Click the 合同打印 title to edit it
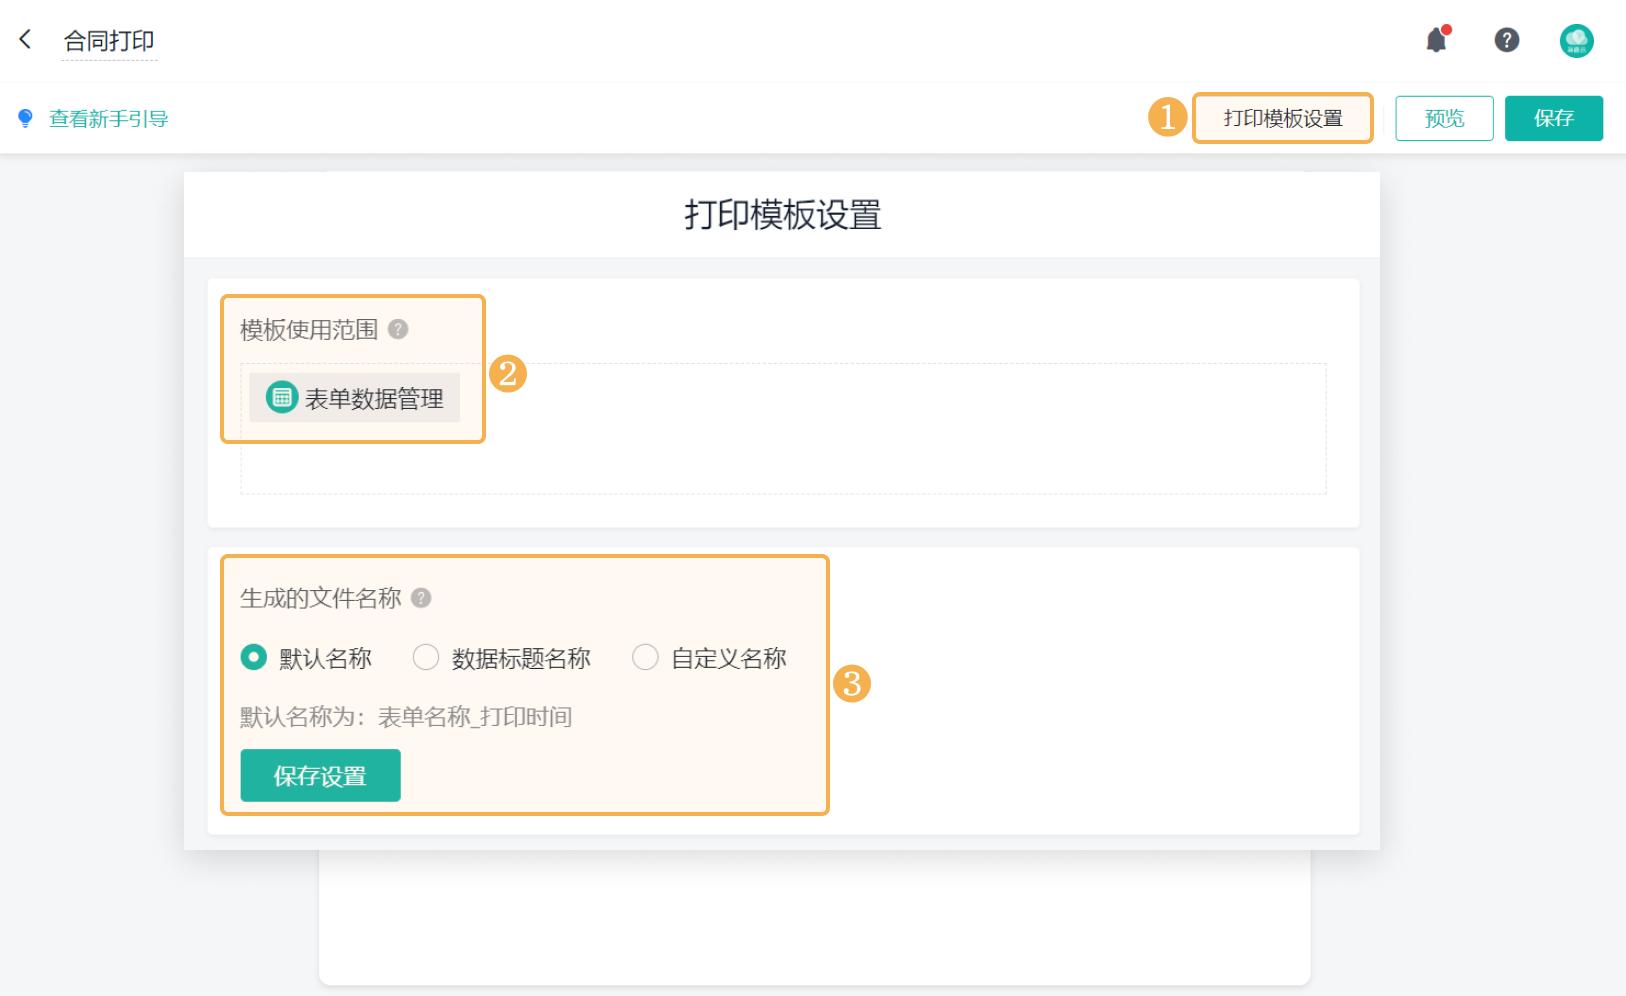The height and width of the screenshot is (996, 1626). click(x=109, y=40)
